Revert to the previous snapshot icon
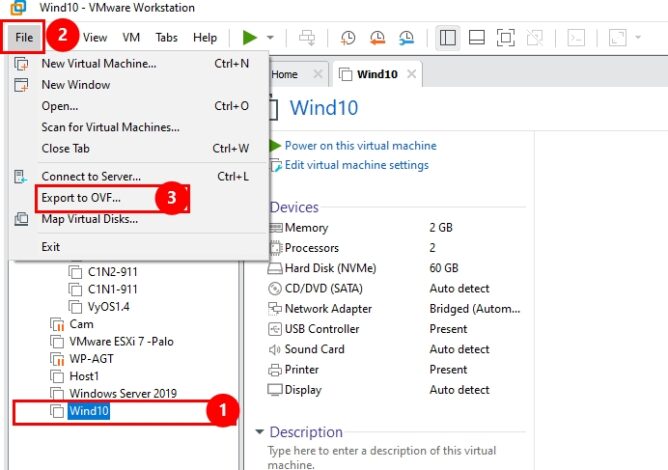Image resolution: width=668 pixels, height=470 pixels. pyautogui.click(x=377, y=37)
